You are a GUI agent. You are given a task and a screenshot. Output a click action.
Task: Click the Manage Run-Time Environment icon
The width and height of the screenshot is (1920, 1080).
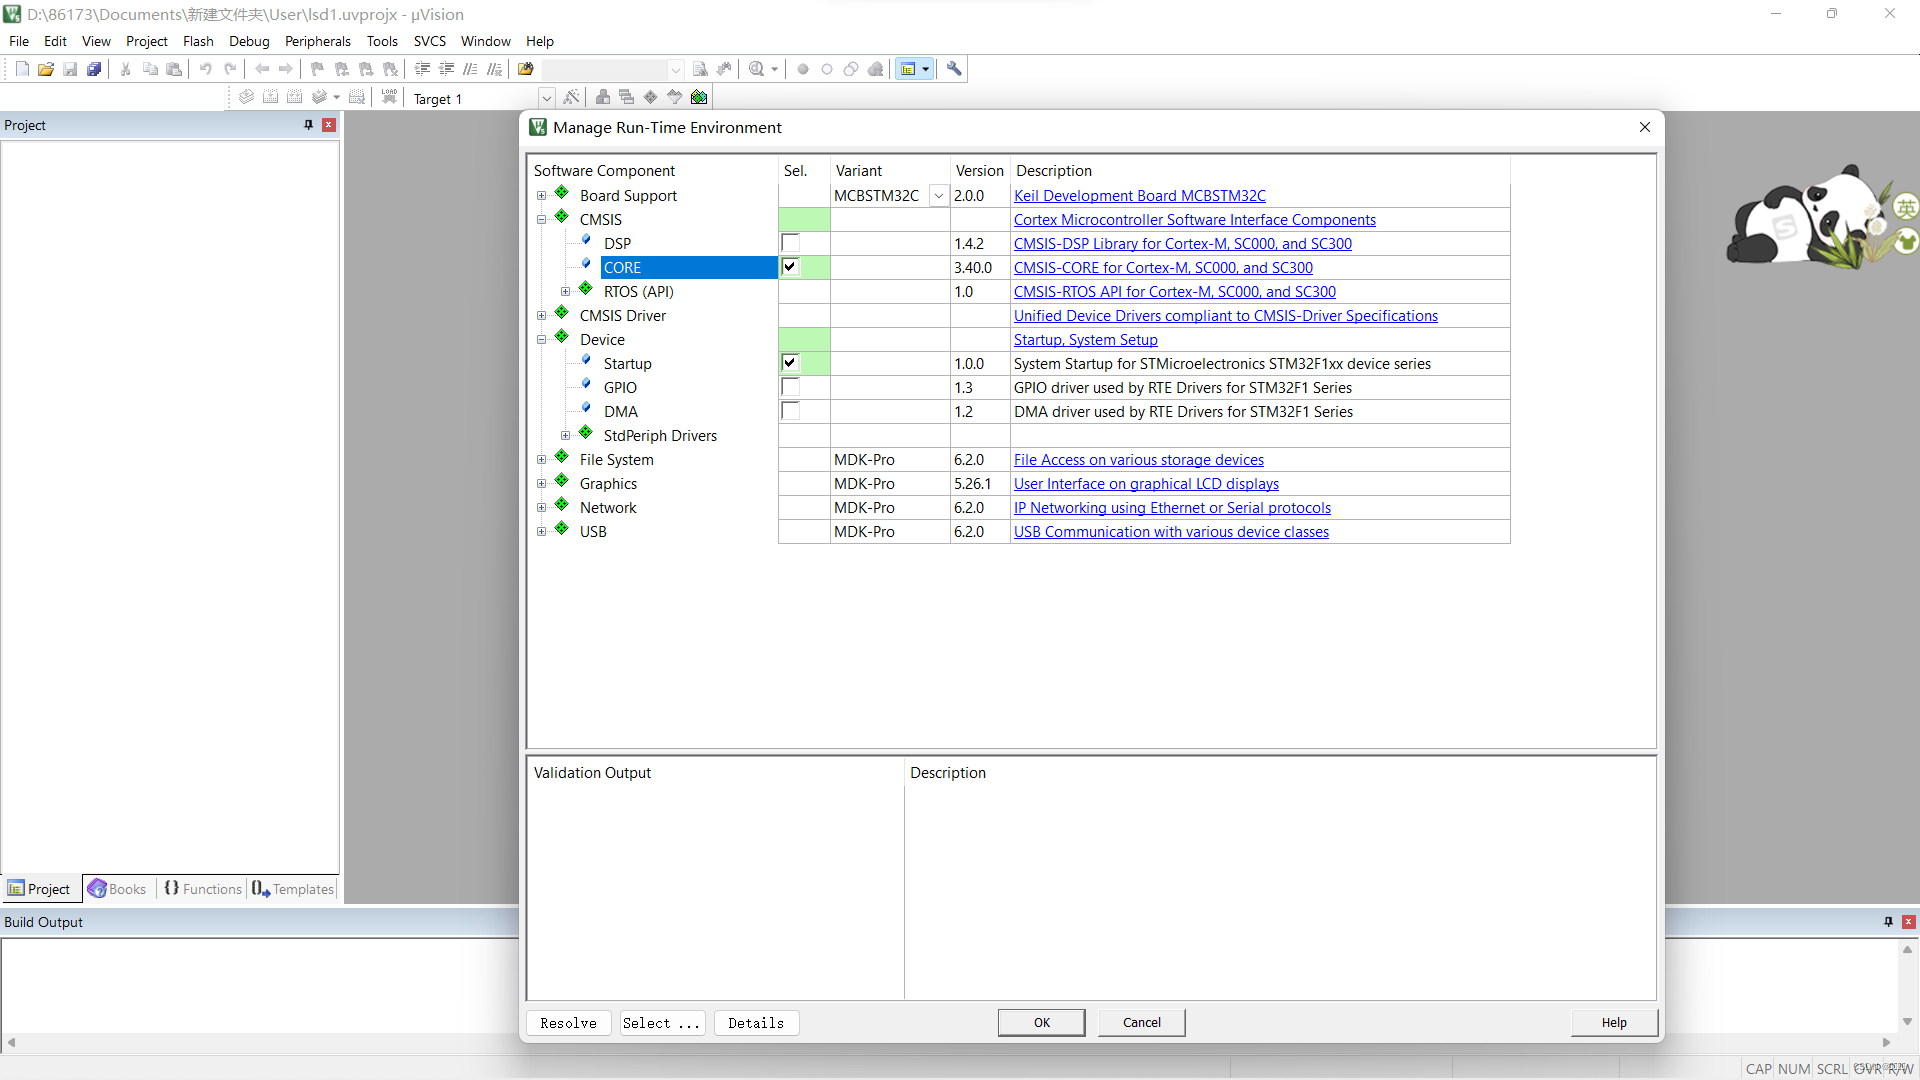pyautogui.click(x=699, y=98)
